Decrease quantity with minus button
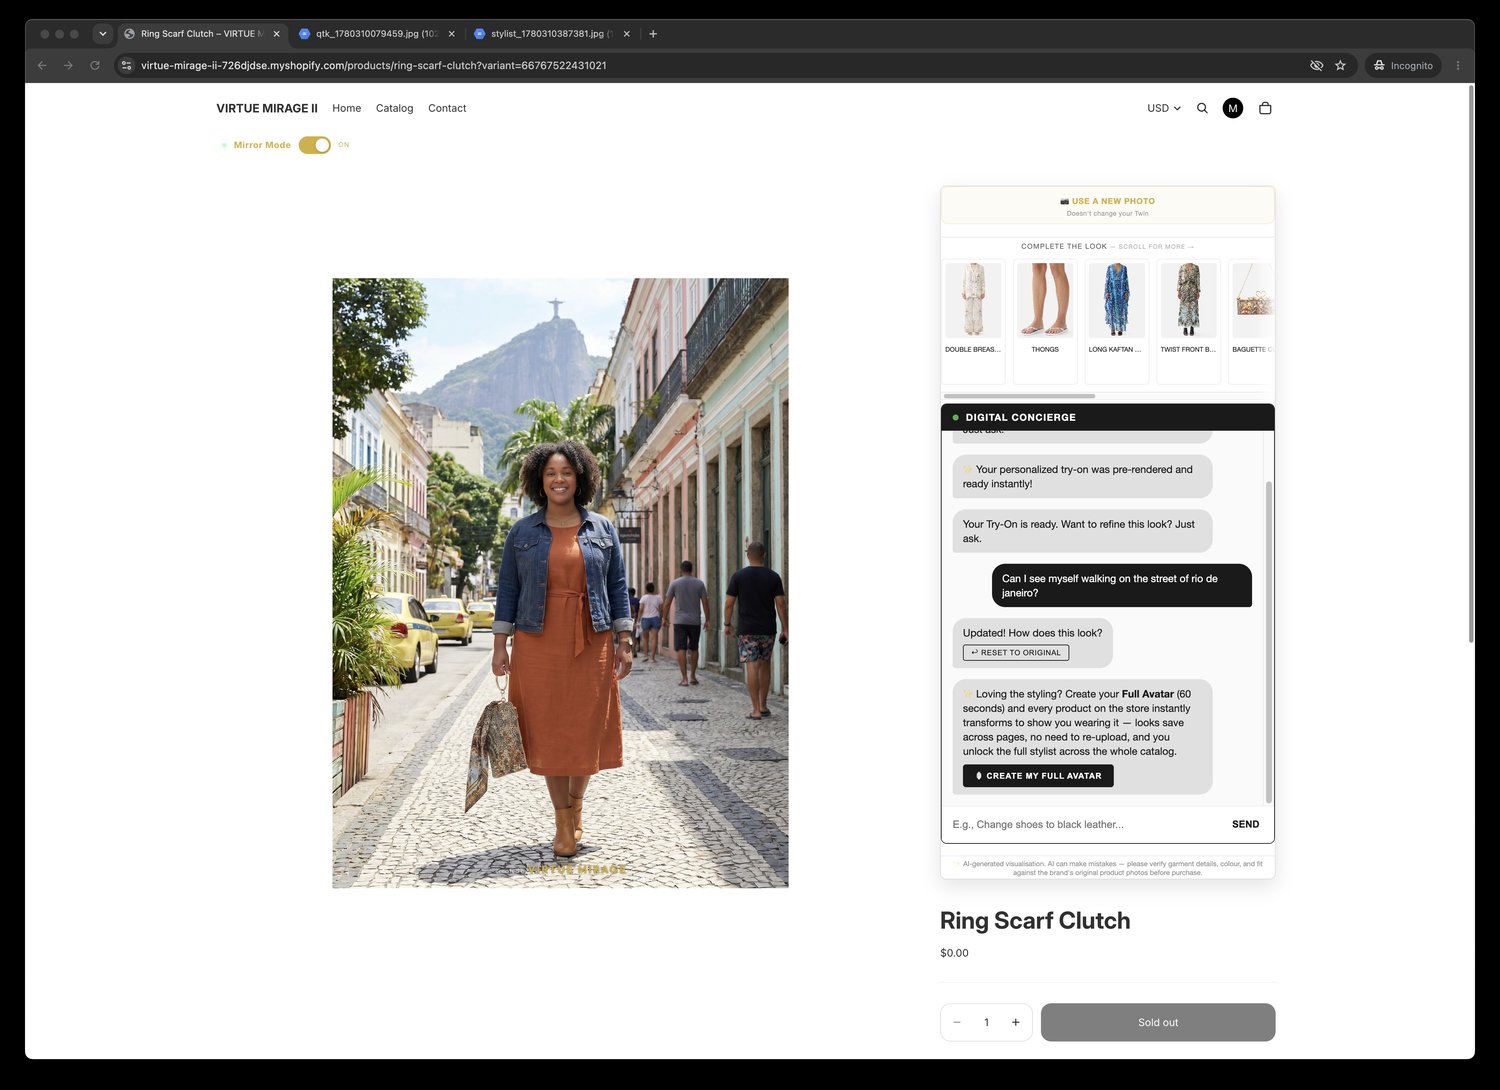 pos(957,1022)
